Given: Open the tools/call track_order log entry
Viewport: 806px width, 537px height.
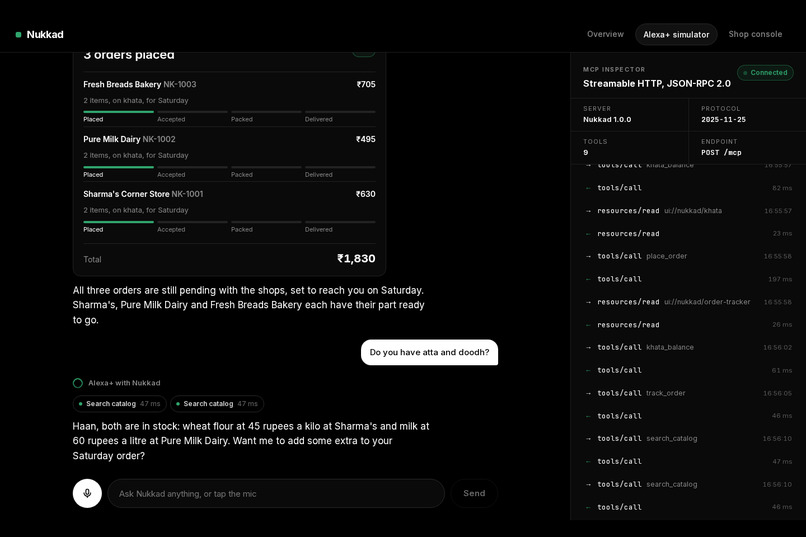Looking at the screenshot, I should click(x=689, y=393).
